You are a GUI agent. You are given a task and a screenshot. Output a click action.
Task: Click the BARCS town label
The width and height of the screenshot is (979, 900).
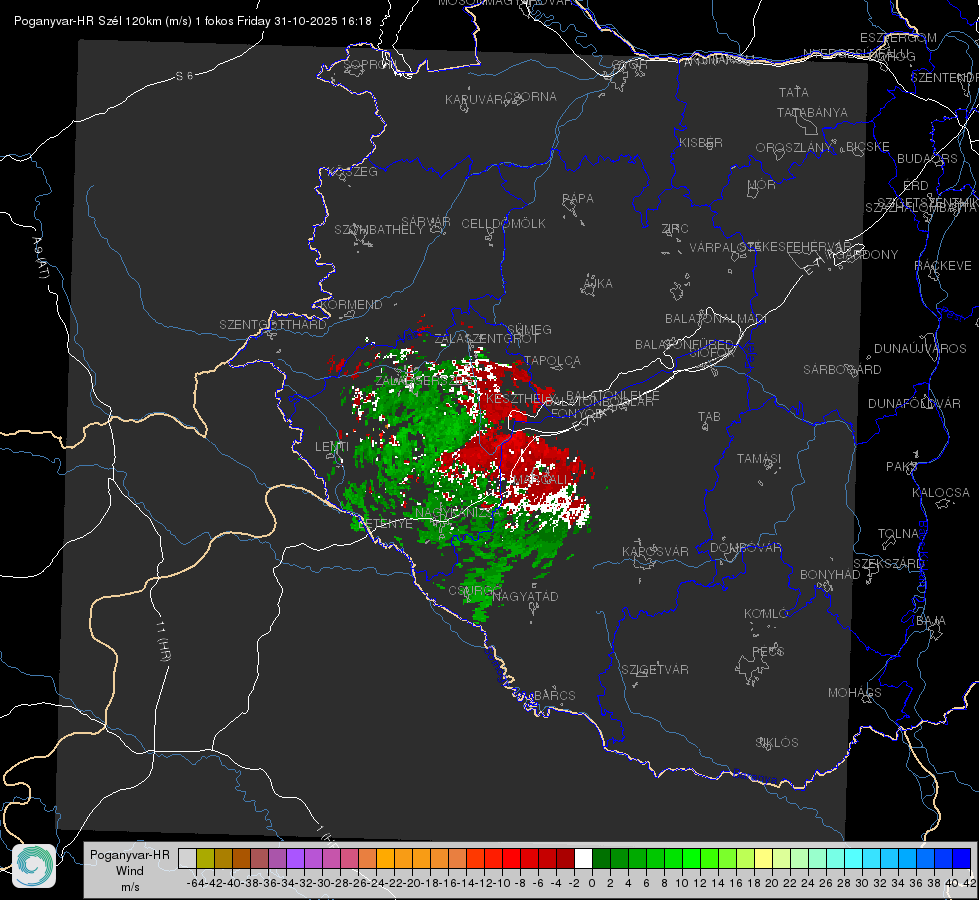pos(555,695)
